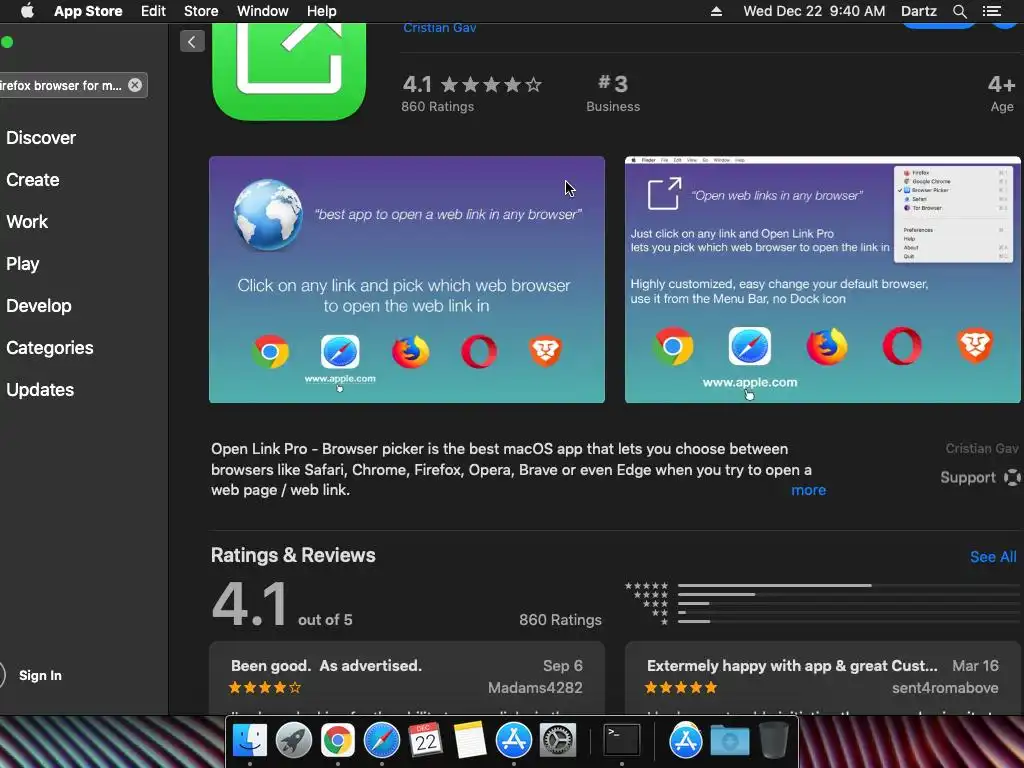Viewport: 1024px width, 768px height.
Task: Open the Work section
Action: point(27,221)
